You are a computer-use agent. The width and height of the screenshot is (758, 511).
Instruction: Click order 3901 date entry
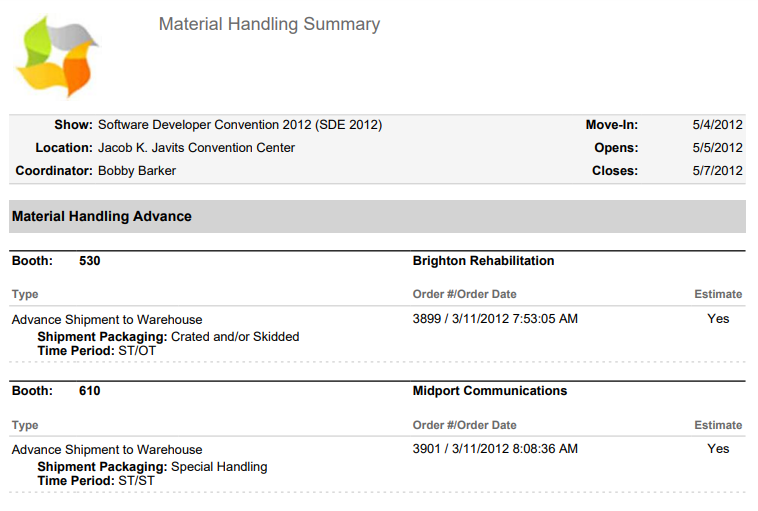click(495, 449)
